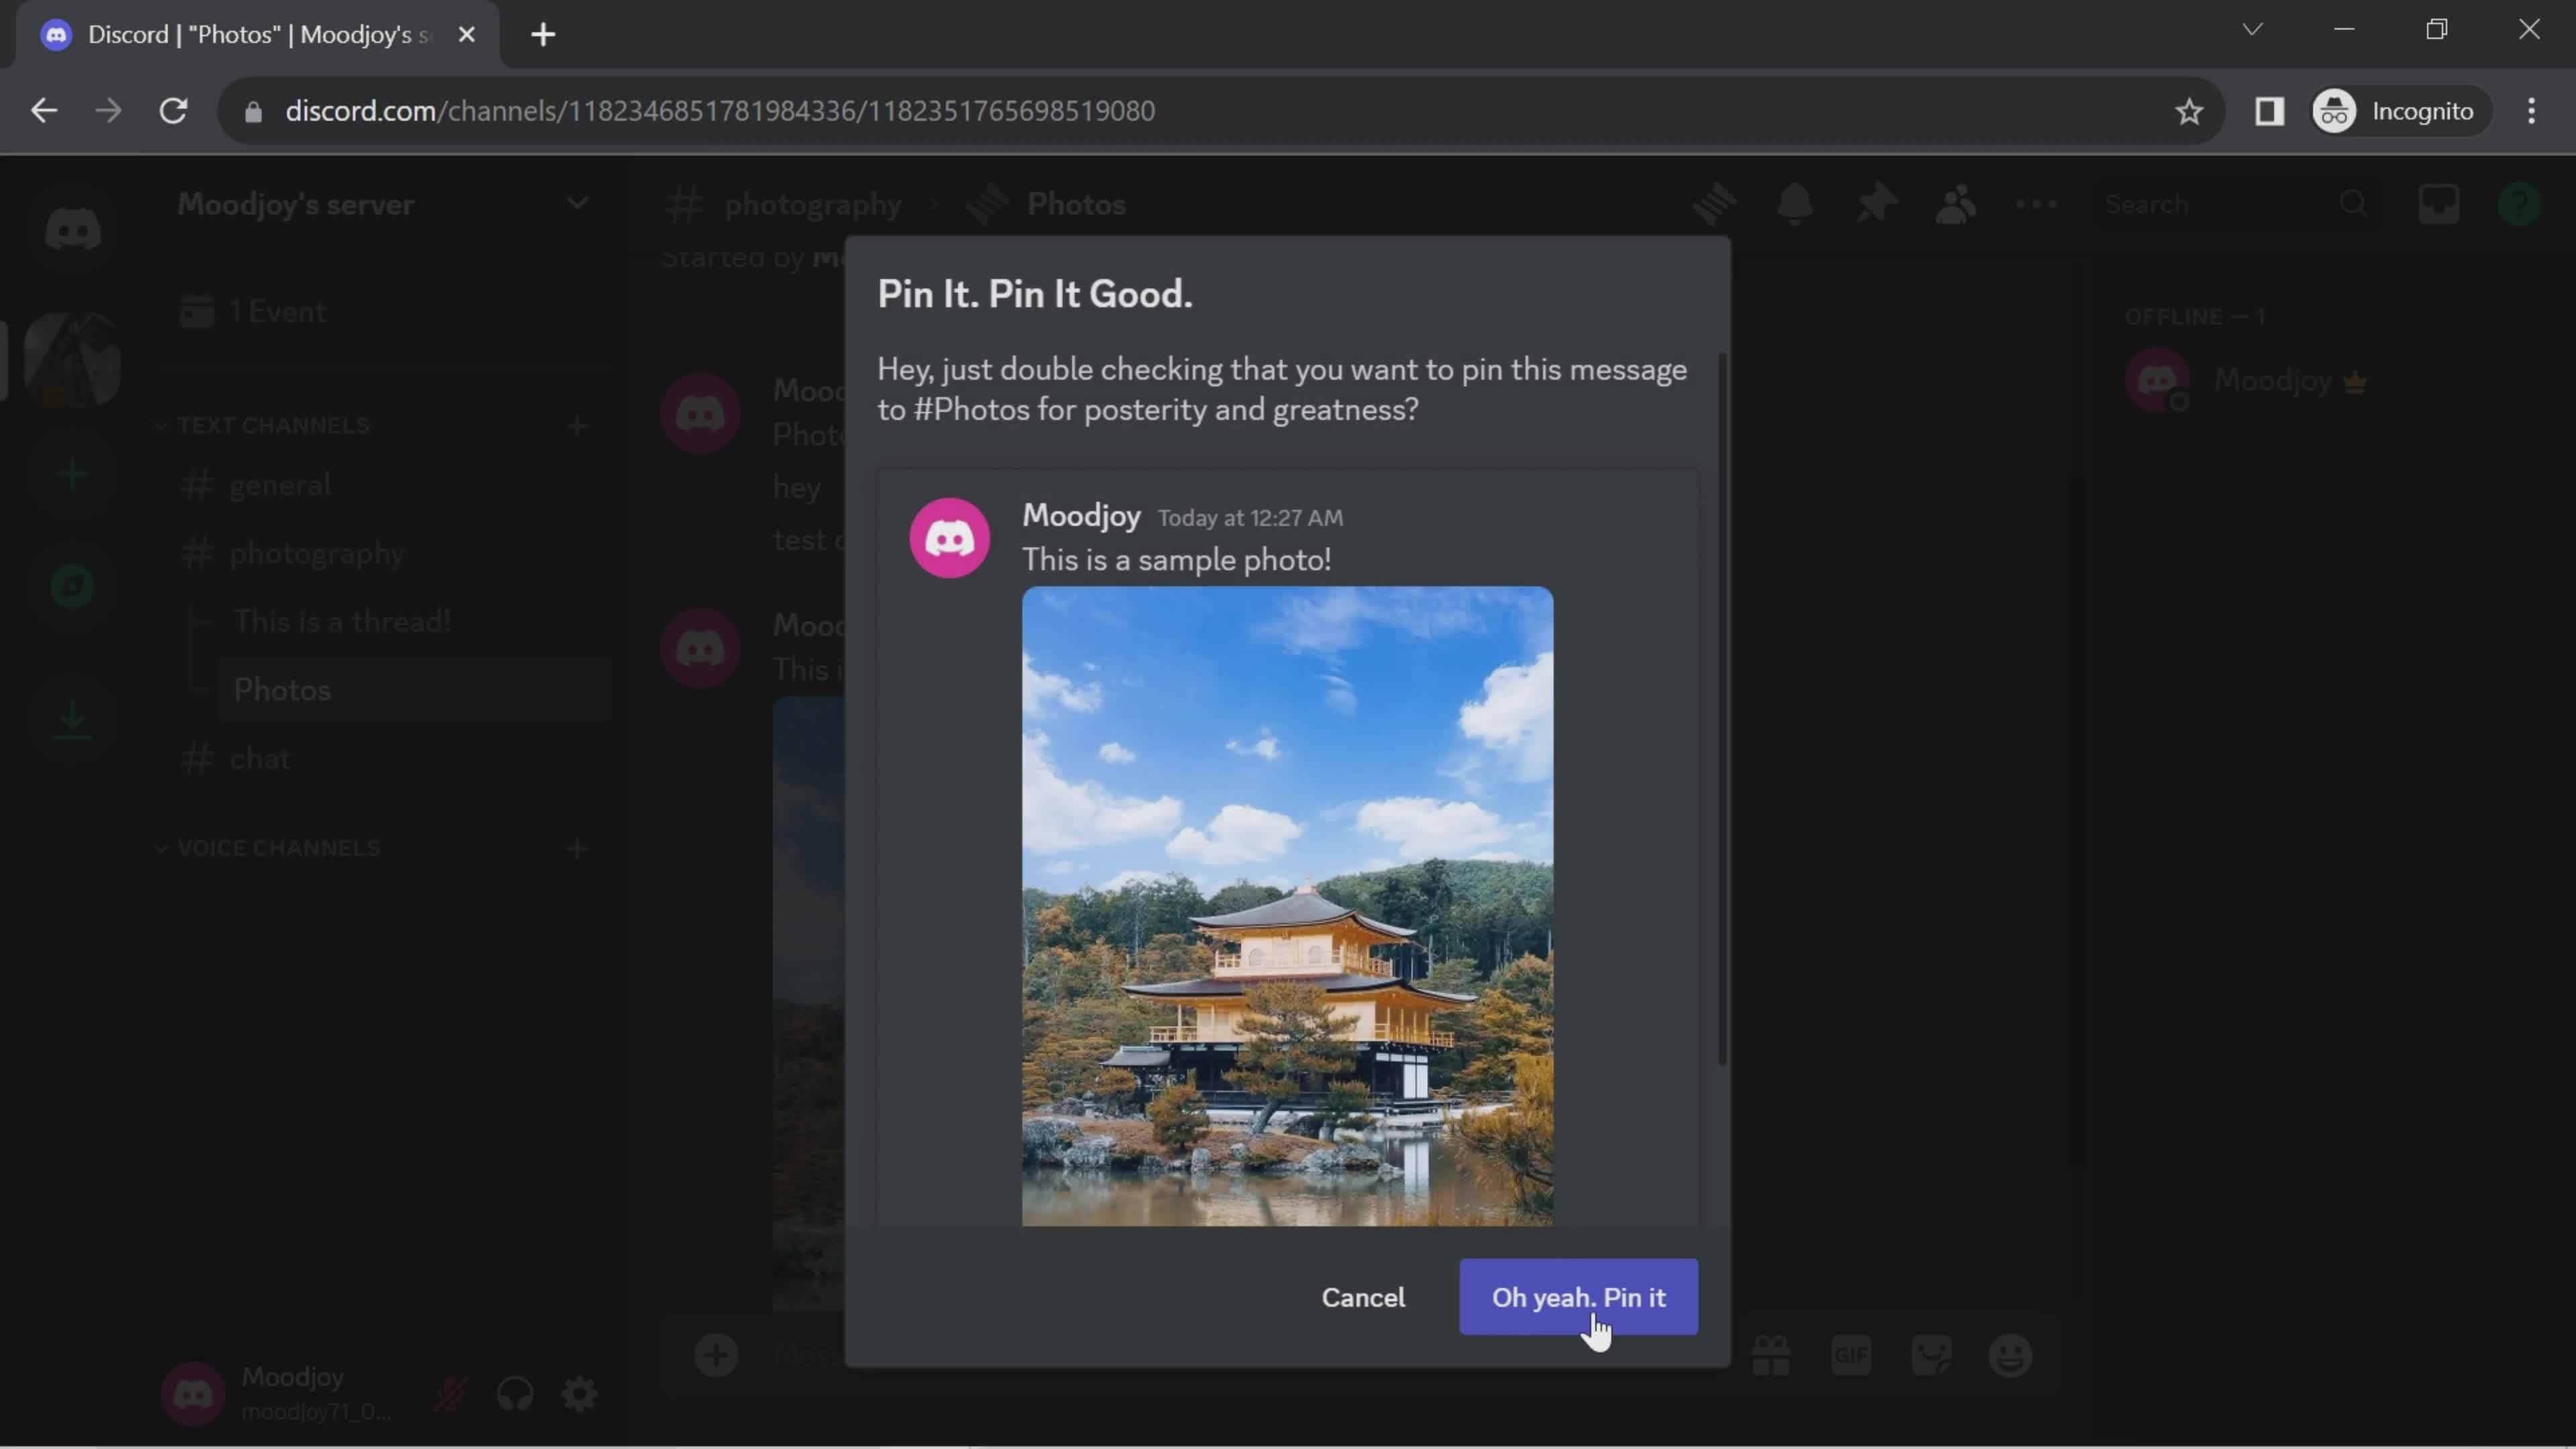Open the temple photo thumbnail in dialog
The width and height of the screenshot is (2576, 1449).
pos(1287,906)
